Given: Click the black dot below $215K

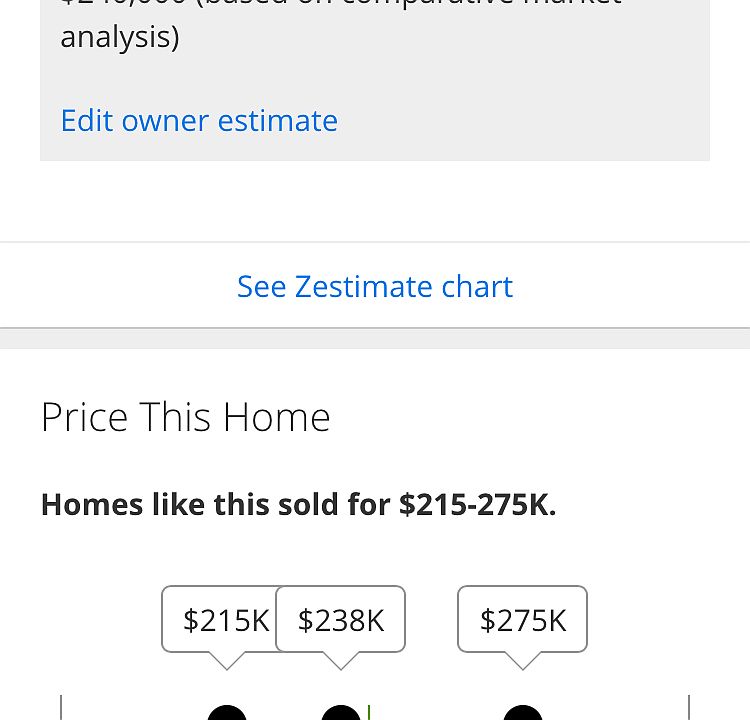Looking at the screenshot, I should coord(227,713).
